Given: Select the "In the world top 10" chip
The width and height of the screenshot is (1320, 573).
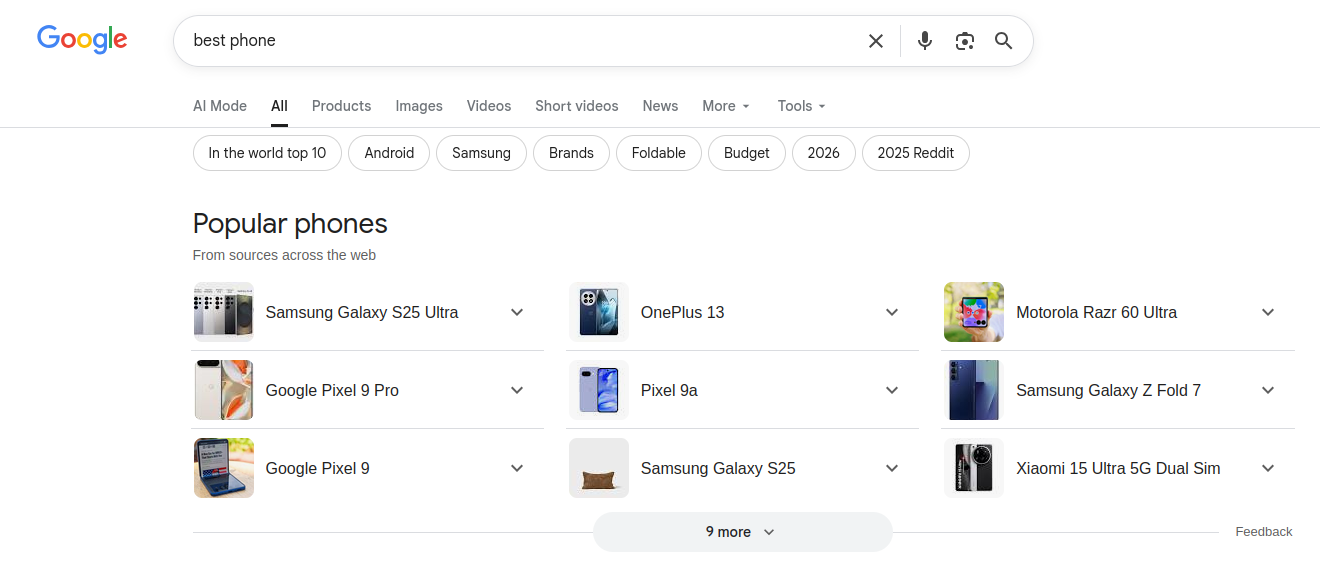Looking at the screenshot, I should click(x=267, y=153).
